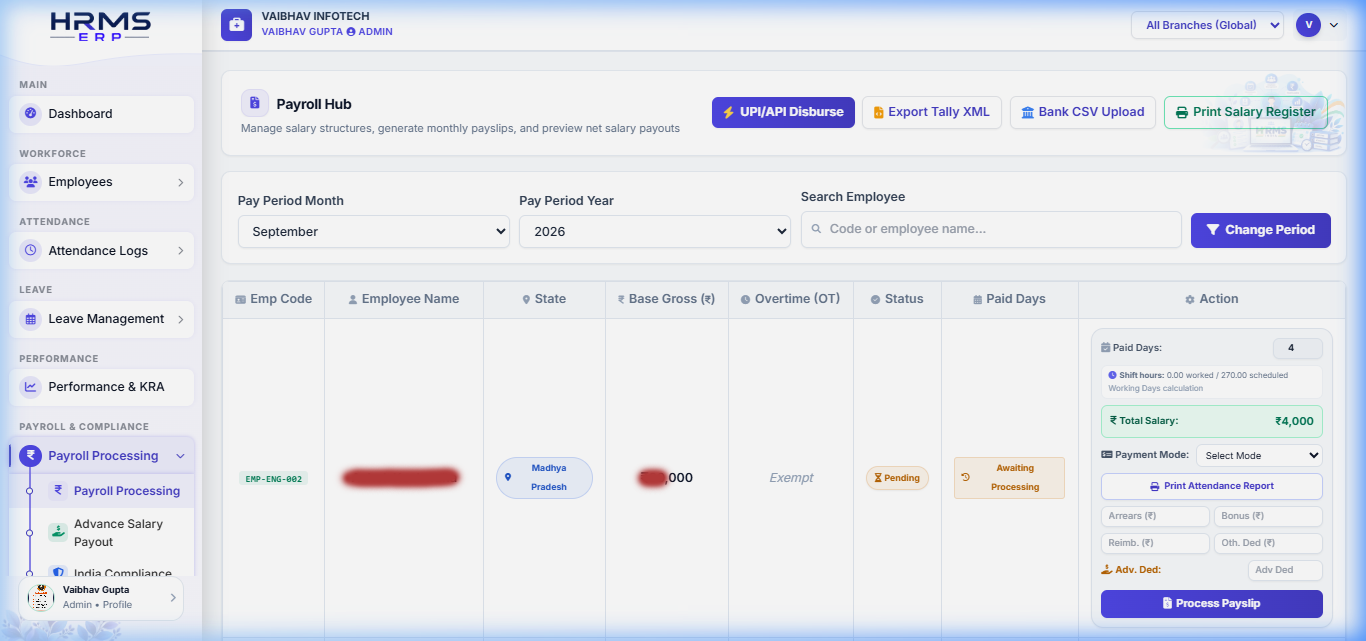The image size is (1366, 641).
Task: Open Advance Salary Payout page
Action: 116,533
